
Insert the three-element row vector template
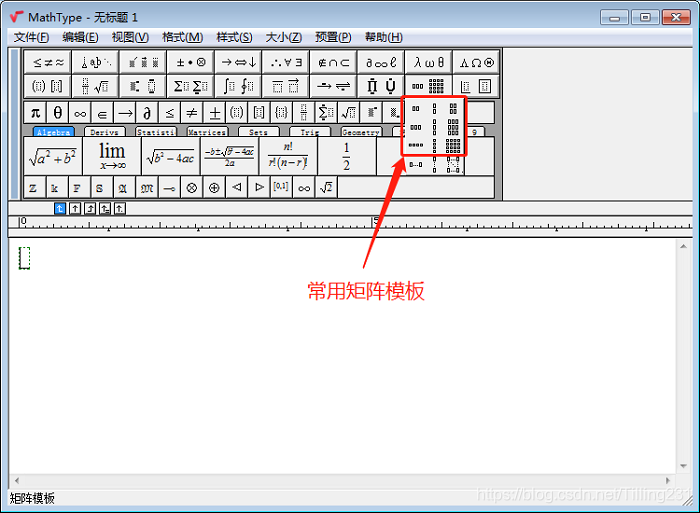tap(416, 127)
